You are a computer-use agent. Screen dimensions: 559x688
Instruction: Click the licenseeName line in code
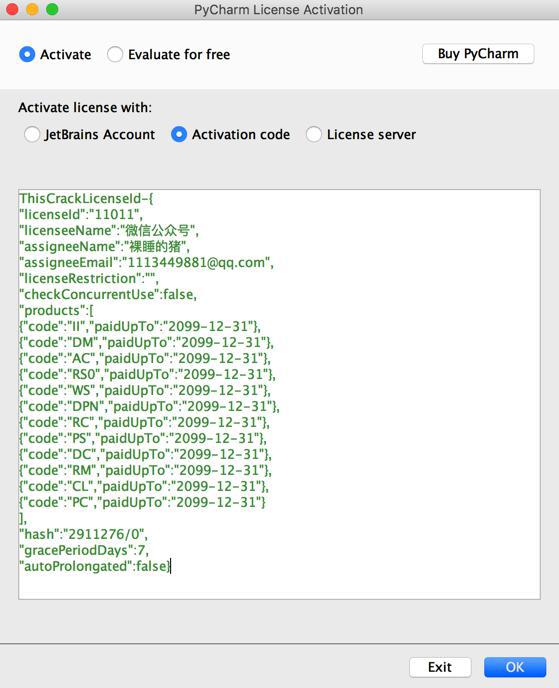[x=109, y=231]
